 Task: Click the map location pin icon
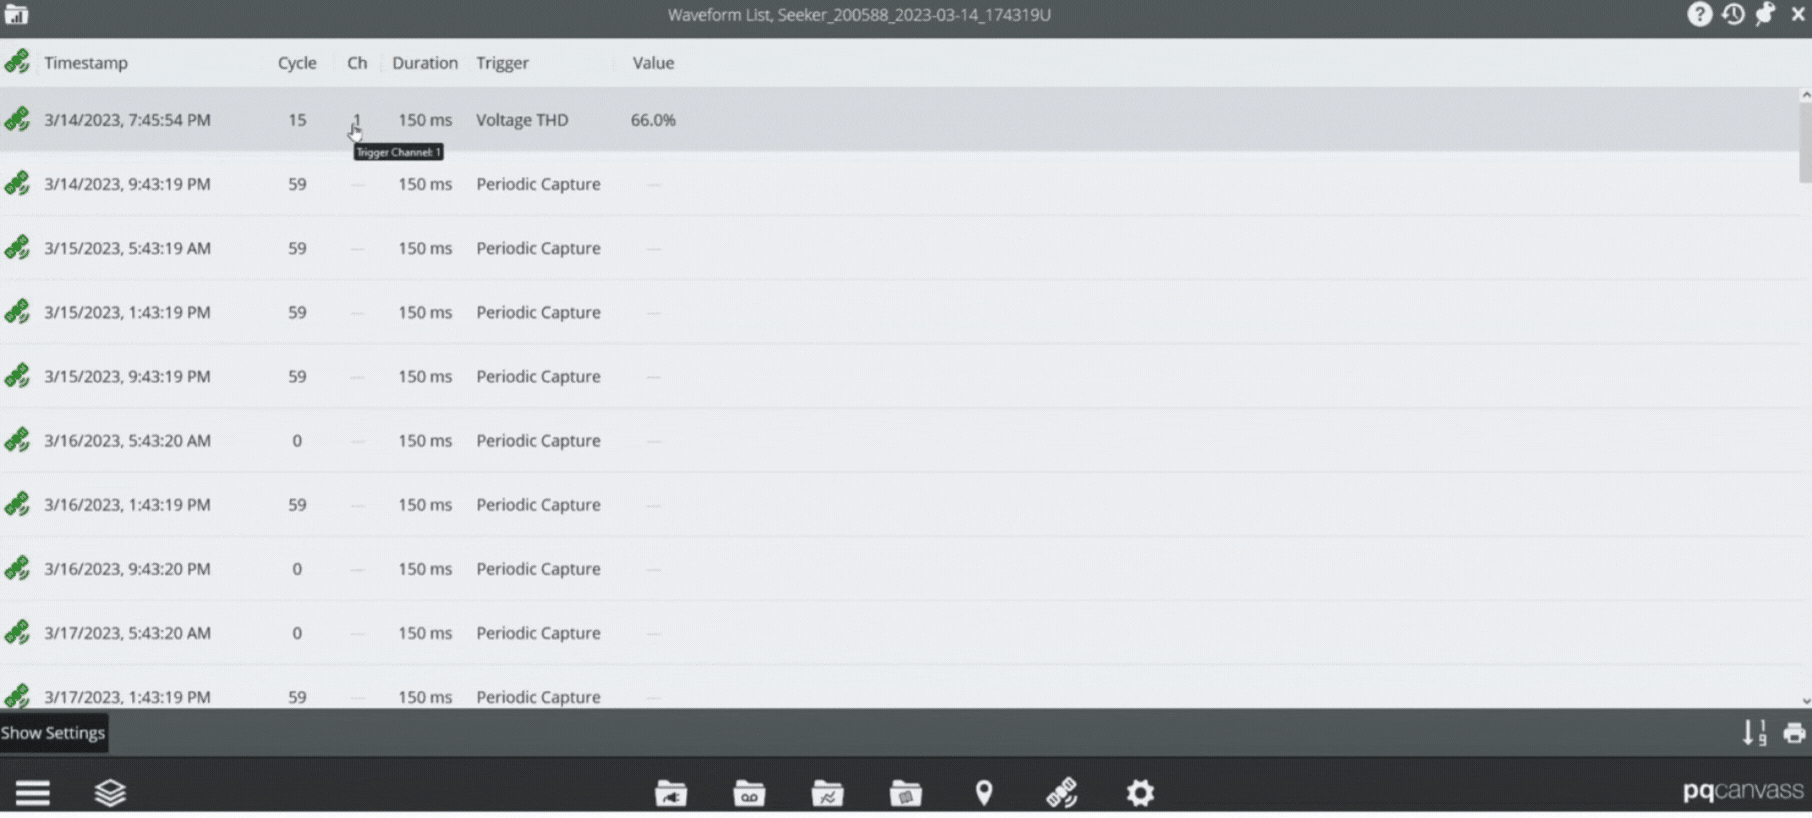click(x=984, y=793)
